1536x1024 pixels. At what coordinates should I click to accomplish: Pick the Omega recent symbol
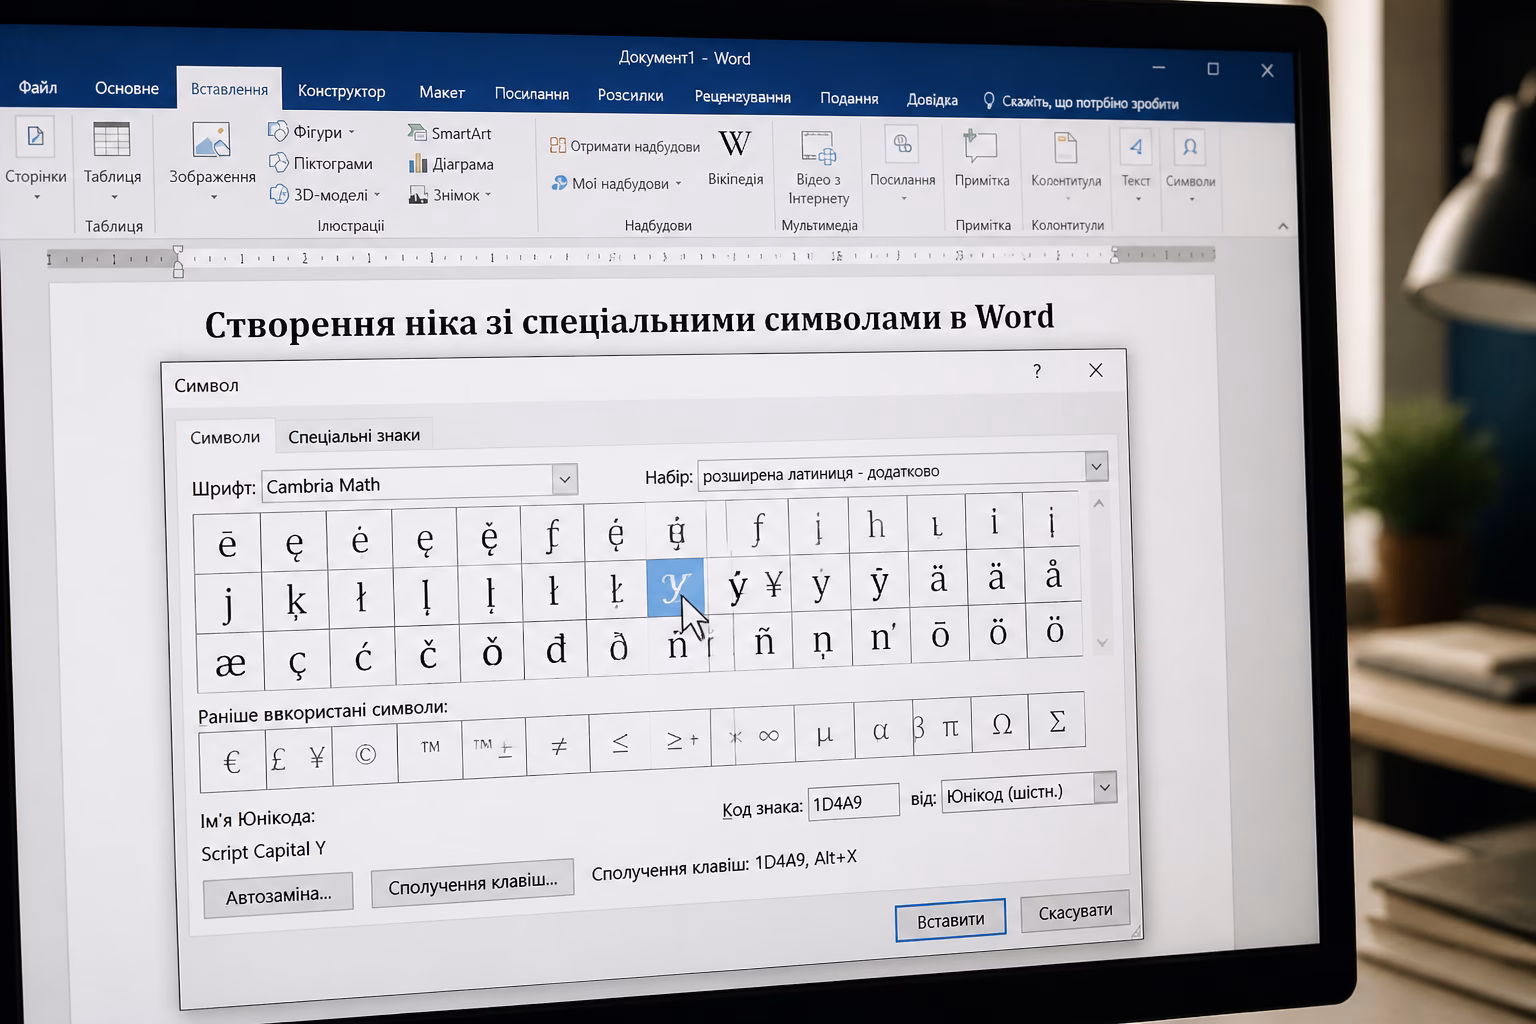click(x=1001, y=724)
